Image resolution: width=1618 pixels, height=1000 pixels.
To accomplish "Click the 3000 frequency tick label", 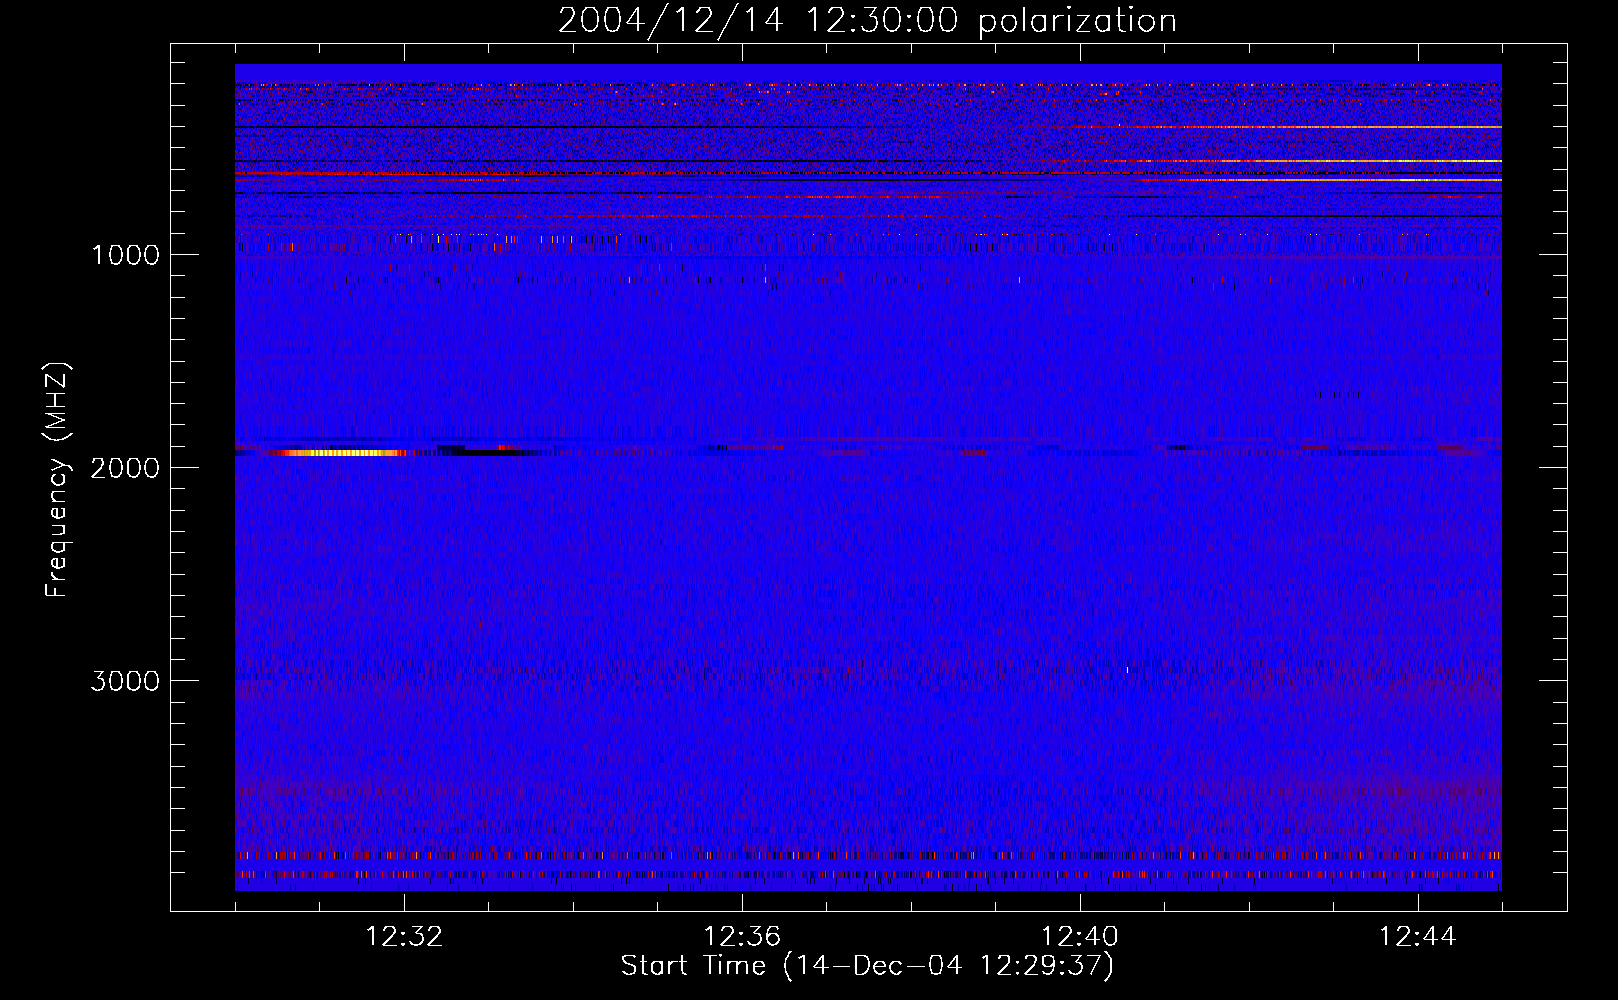I will pos(125,681).
